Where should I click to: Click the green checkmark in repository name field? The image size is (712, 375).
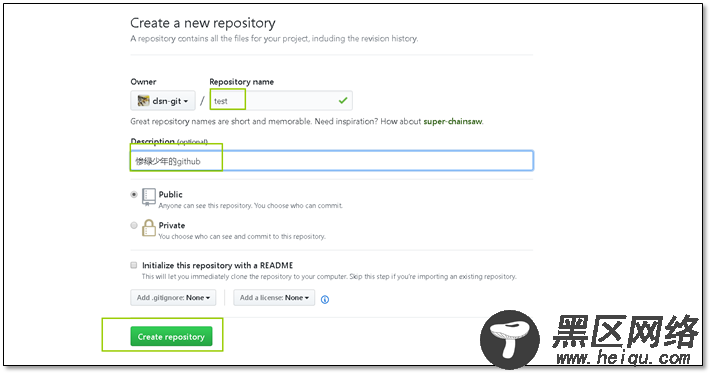coord(343,100)
